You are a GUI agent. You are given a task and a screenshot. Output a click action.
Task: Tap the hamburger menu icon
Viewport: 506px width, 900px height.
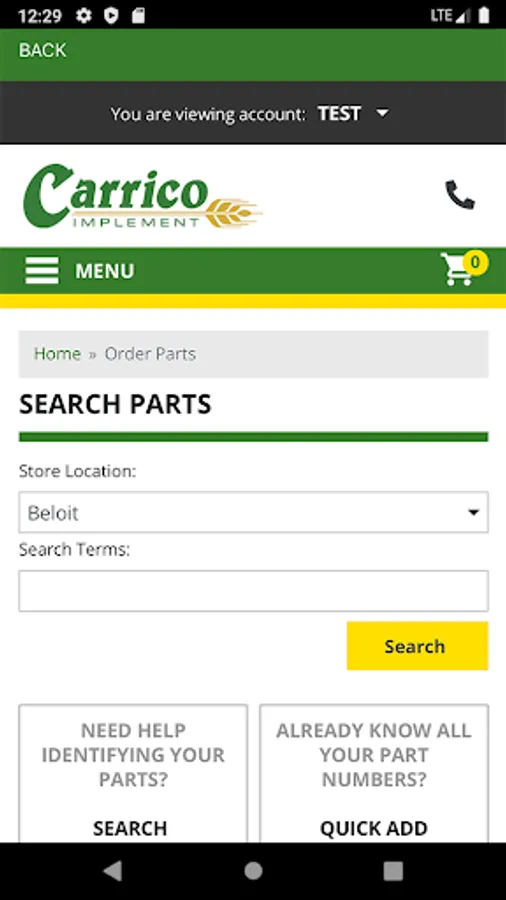42,270
